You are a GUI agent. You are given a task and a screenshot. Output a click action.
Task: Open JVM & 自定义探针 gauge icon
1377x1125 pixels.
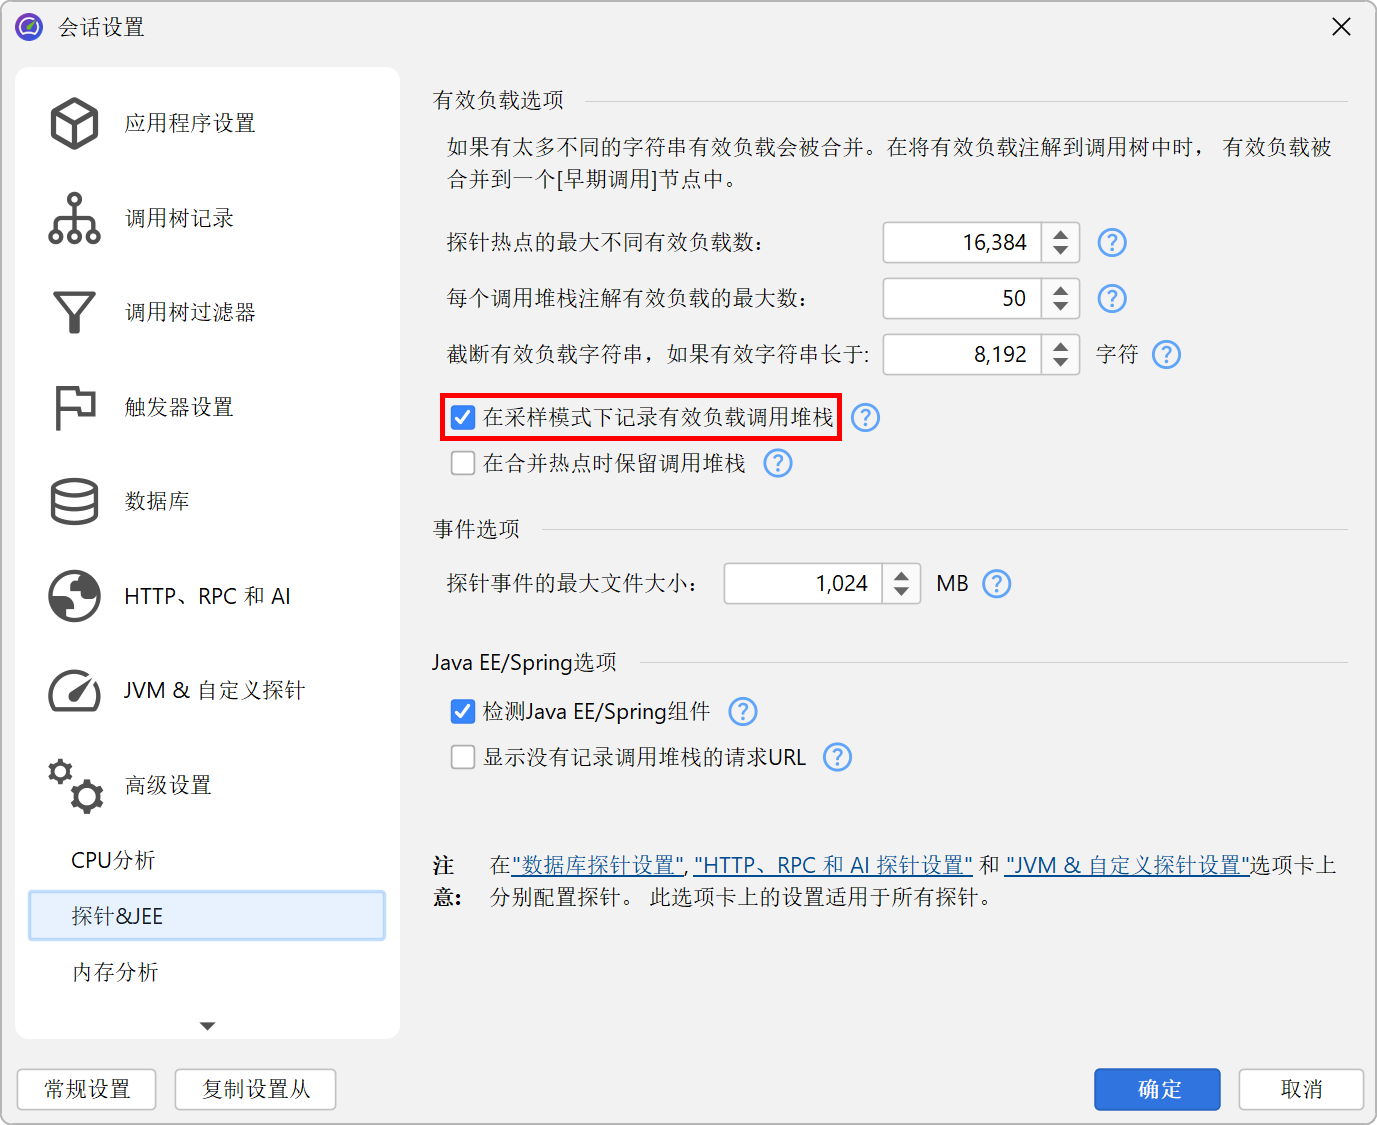point(75,690)
